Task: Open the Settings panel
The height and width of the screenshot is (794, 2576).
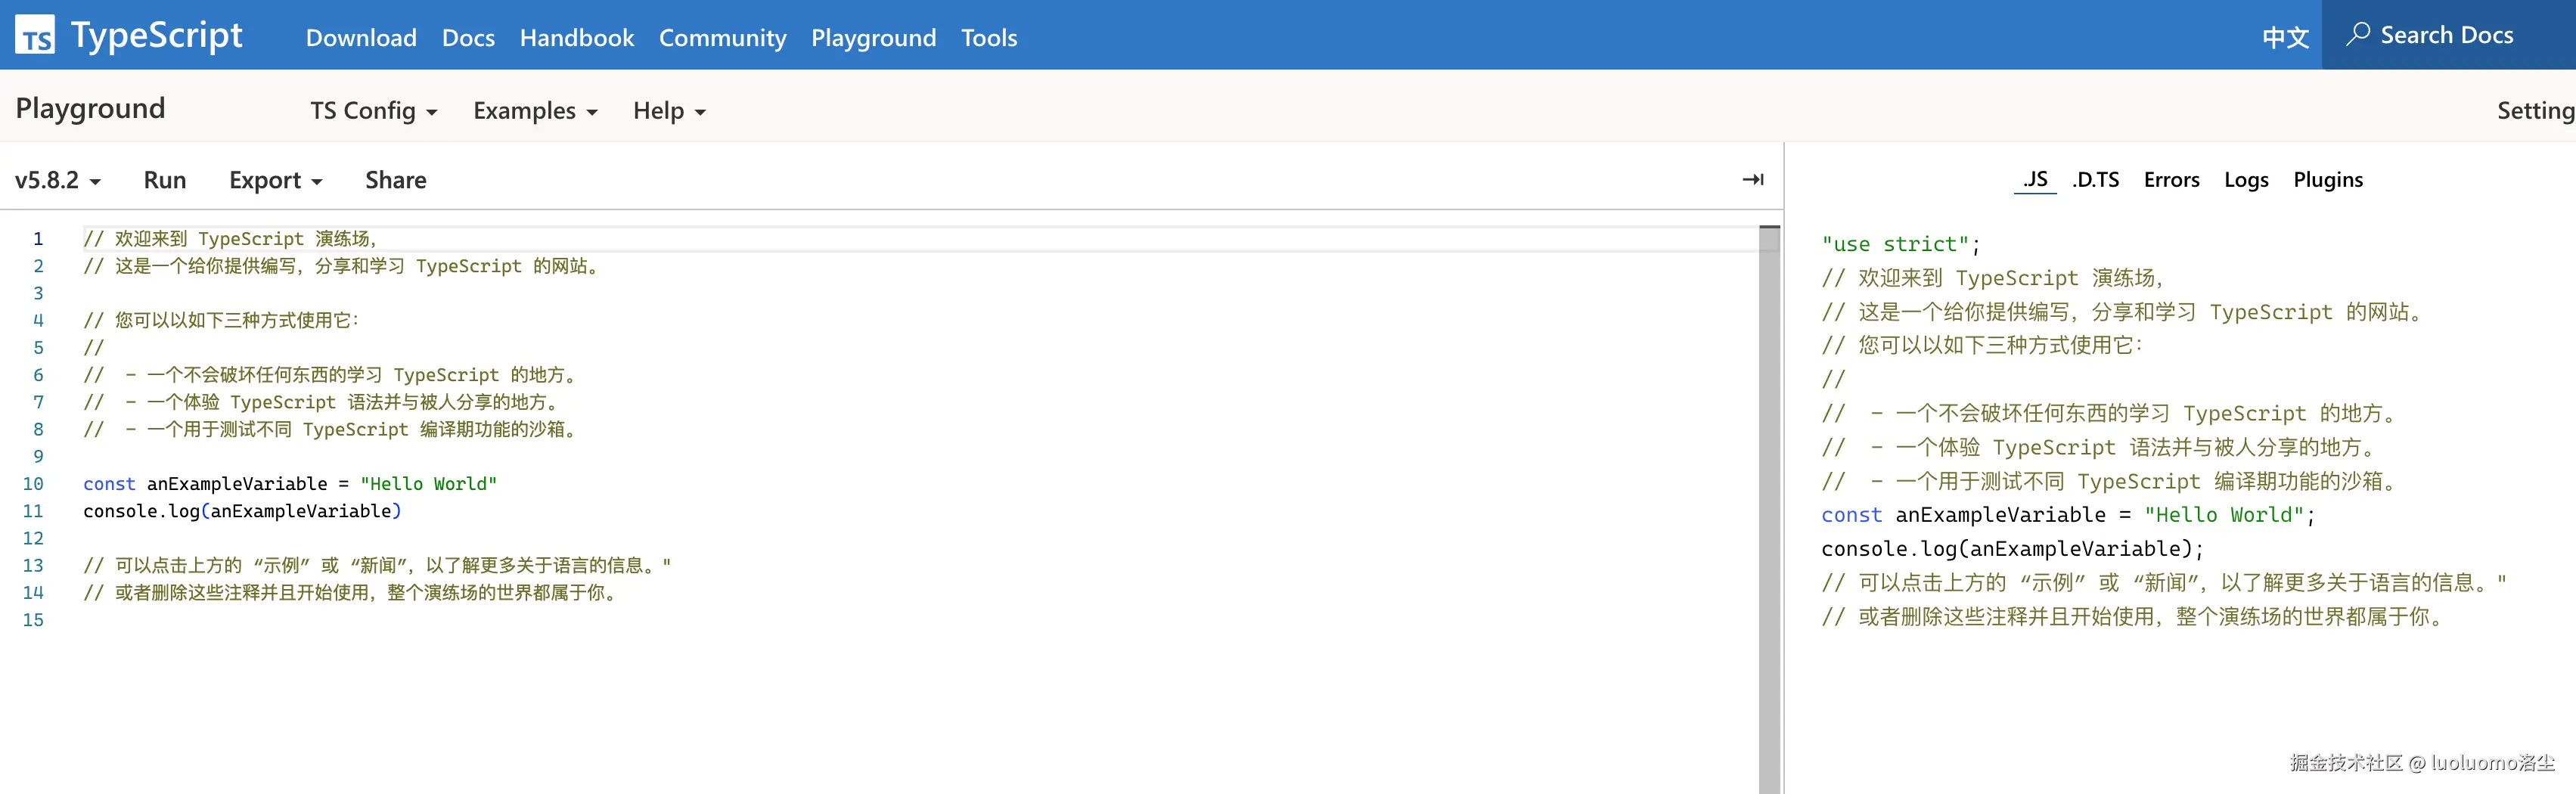Action: 2536,111
